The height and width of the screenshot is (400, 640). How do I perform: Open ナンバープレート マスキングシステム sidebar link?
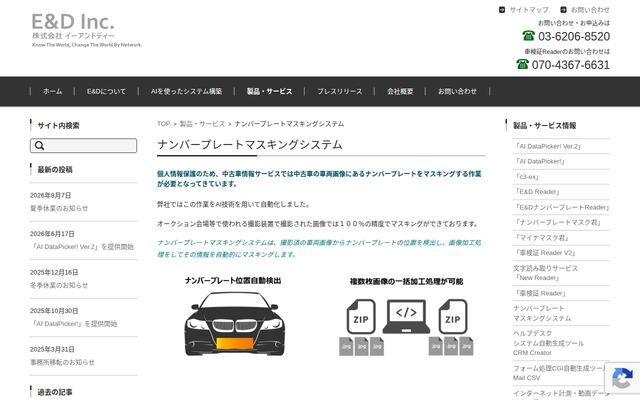[x=542, y=313]
